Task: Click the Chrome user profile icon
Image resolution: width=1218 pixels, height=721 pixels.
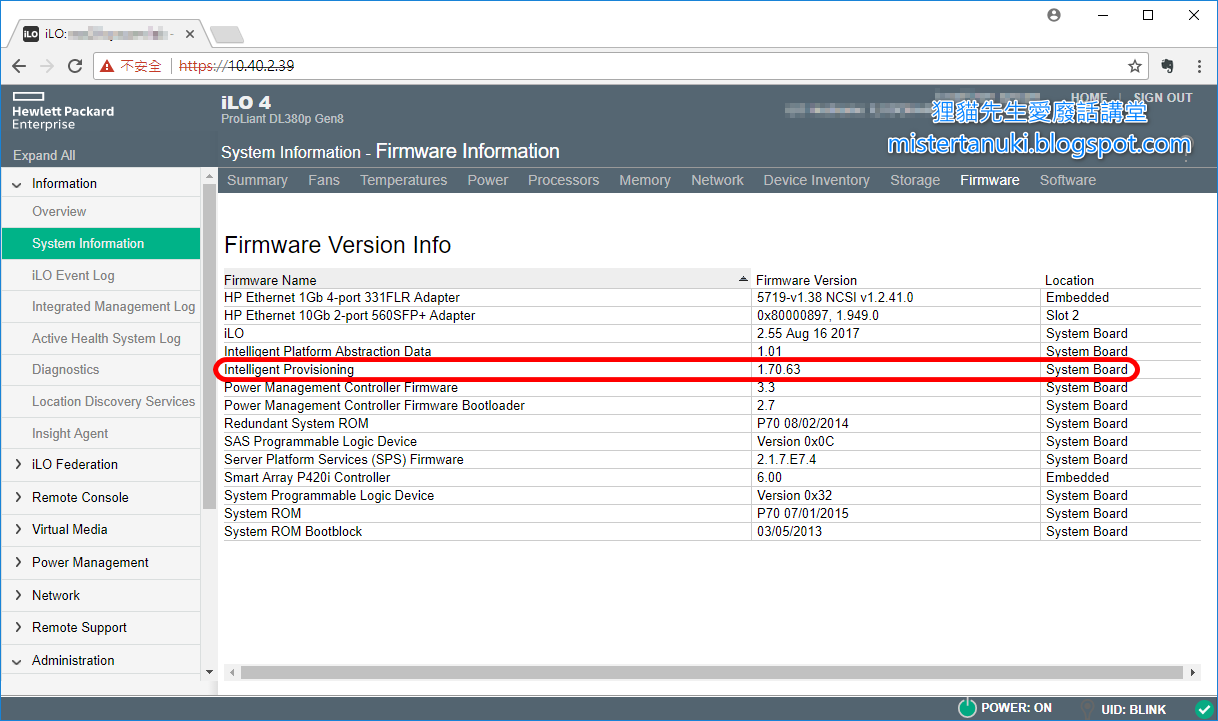Action: coord(1053,15)
